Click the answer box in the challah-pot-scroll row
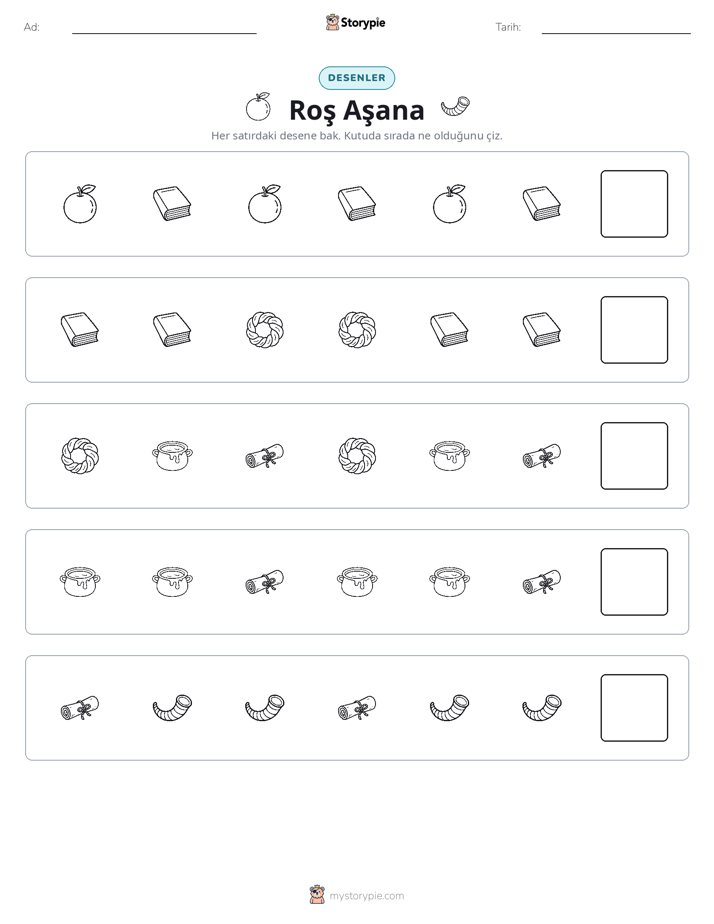Viewport: 714px width, 924px height. 634,456
